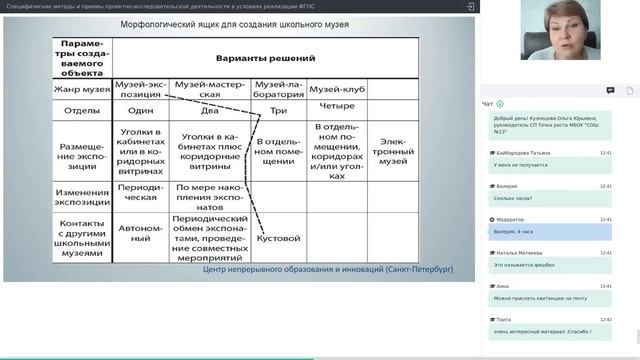Click the sender name Анна

(x=502, y=286)
